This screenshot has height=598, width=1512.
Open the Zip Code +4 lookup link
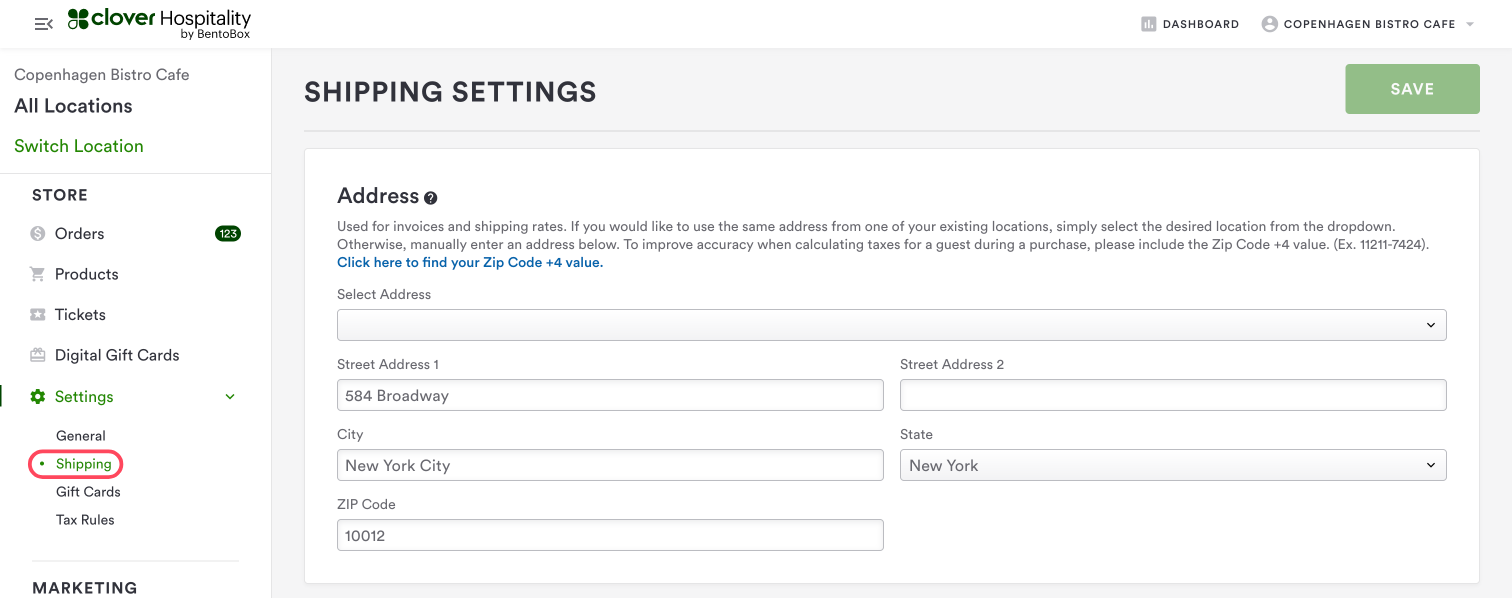click(x=470, y=263)
